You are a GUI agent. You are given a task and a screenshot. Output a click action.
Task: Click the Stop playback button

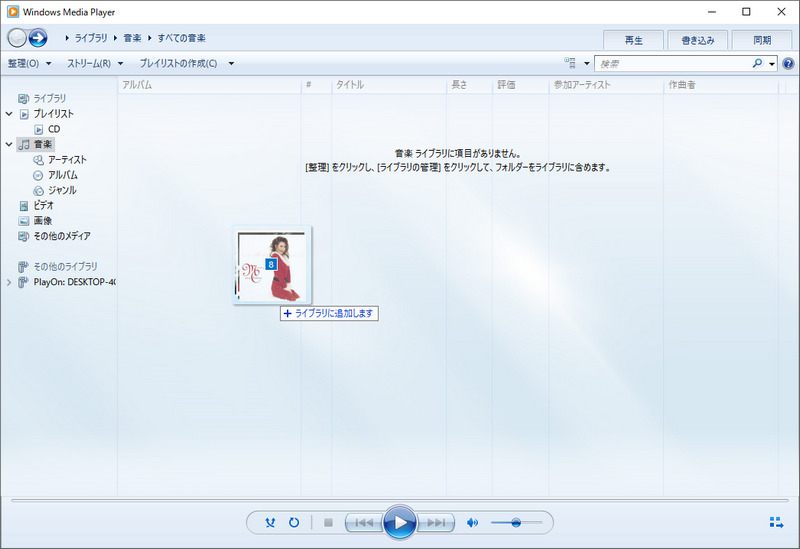click(x=329, y=522)
